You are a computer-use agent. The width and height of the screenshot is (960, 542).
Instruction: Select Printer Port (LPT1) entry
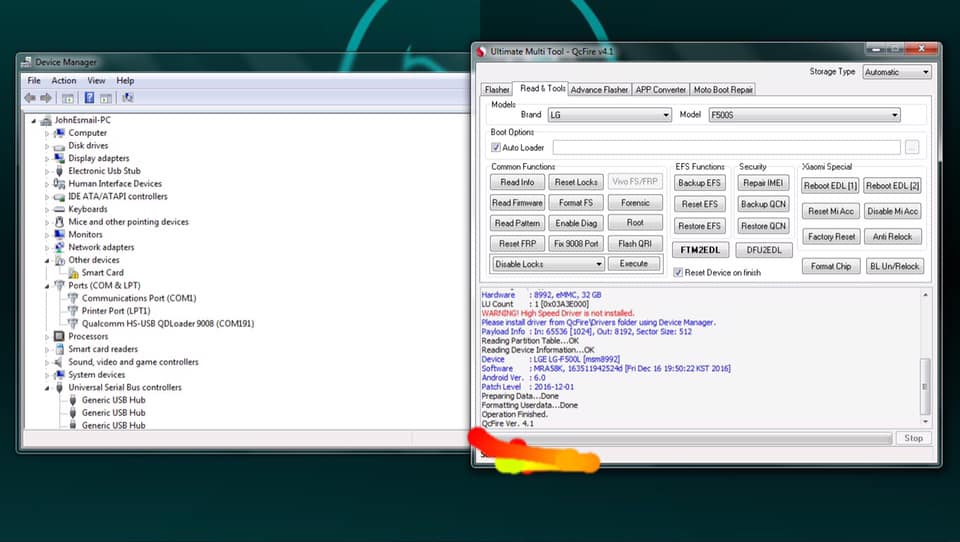pyautogui.click(x=116, y=311)
